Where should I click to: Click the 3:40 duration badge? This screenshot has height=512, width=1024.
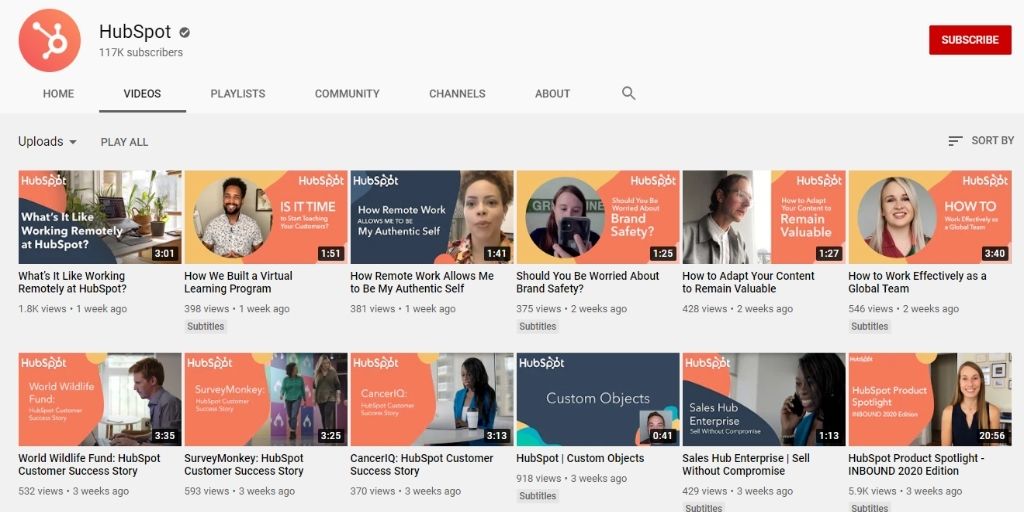coord(995,253)
